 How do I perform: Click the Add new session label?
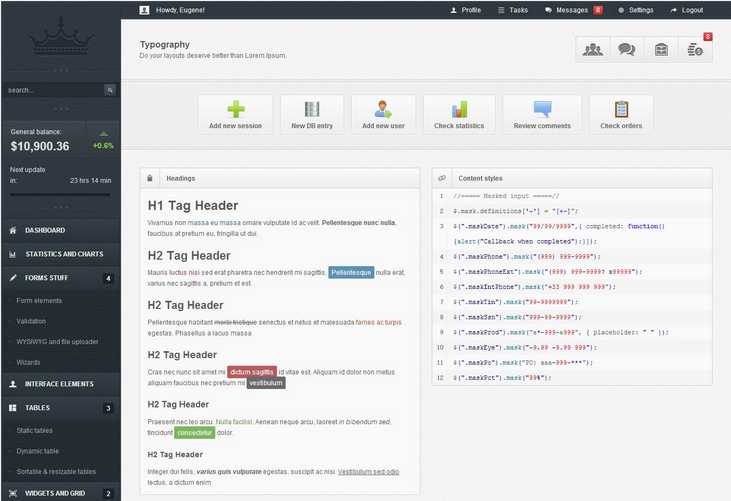[x=235, y=126]
